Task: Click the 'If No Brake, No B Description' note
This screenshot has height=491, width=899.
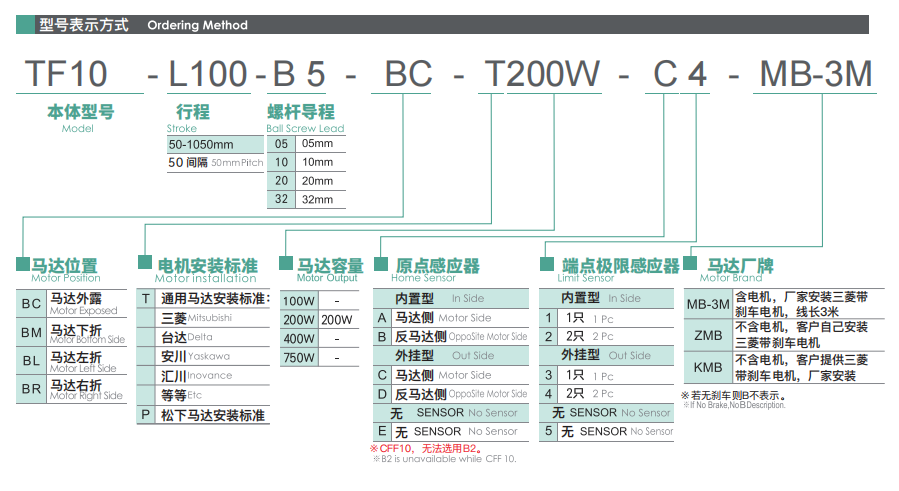Action: click(x=735, y=405)
